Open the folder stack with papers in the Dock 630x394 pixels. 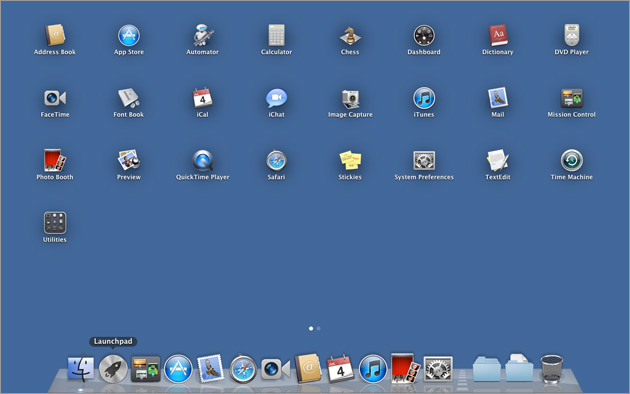point(519,367)
